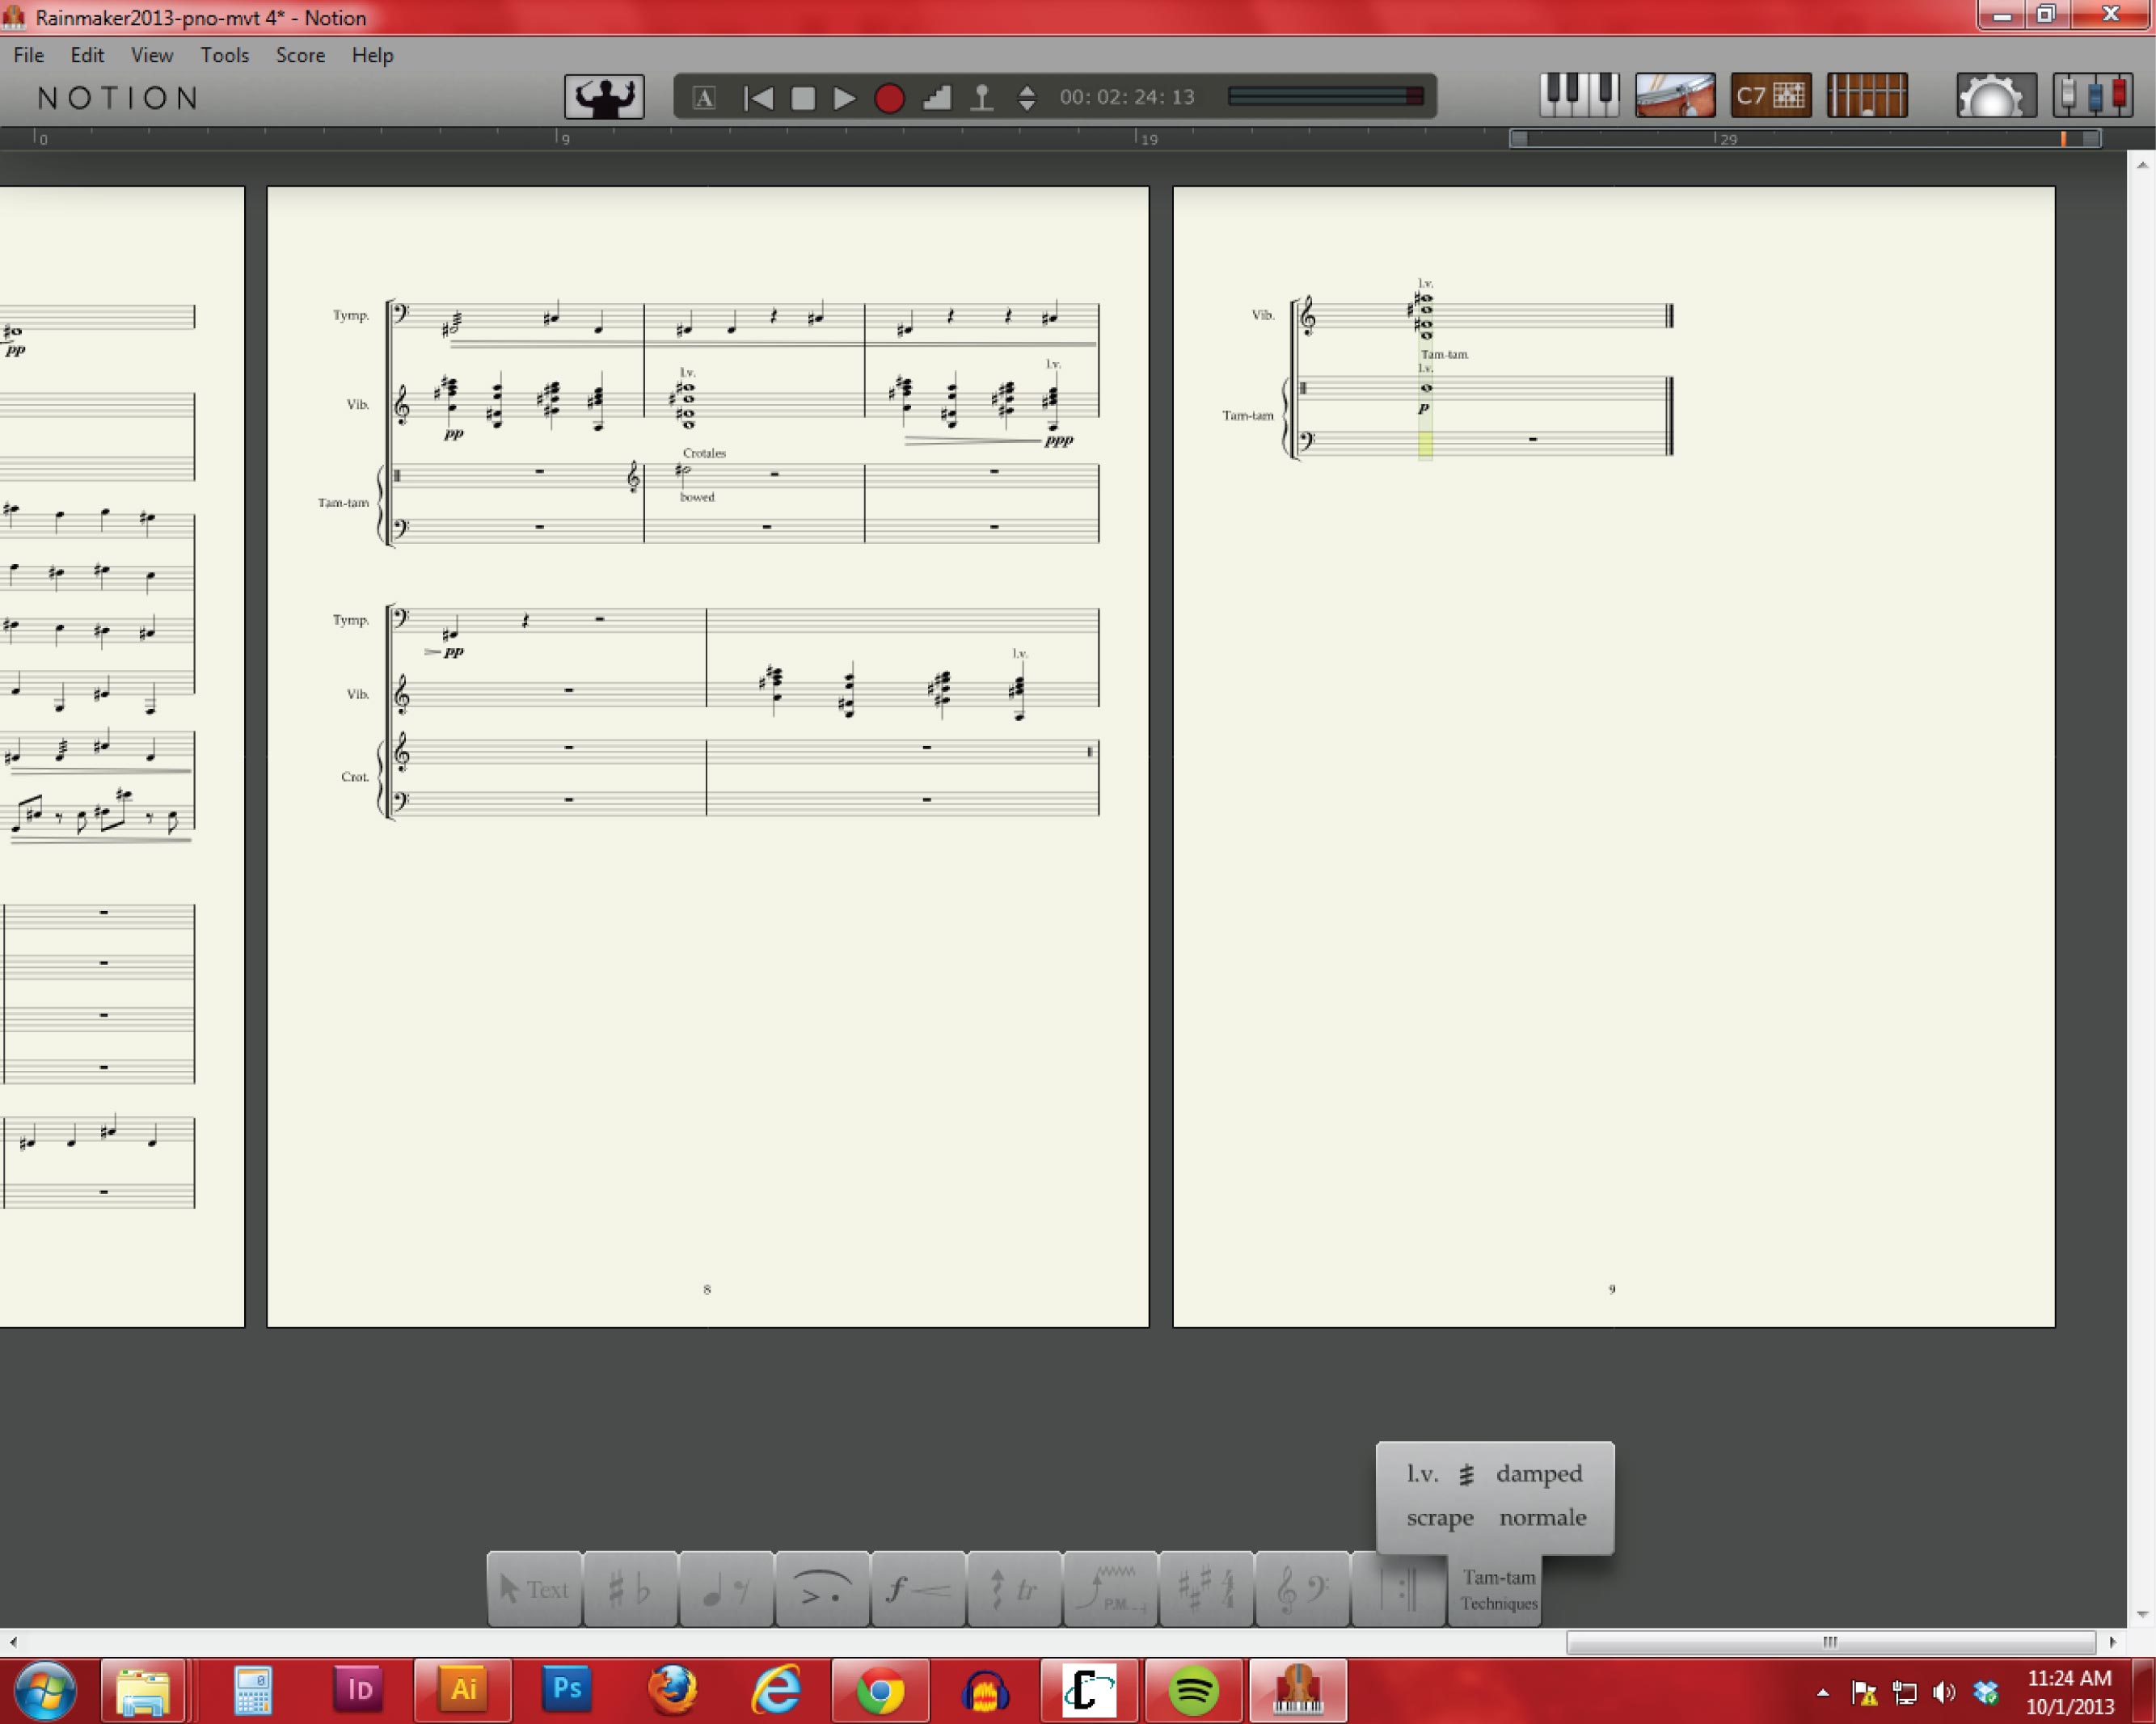
Task: Open the slur and accent articulations palette
Action: (822, 1589)
